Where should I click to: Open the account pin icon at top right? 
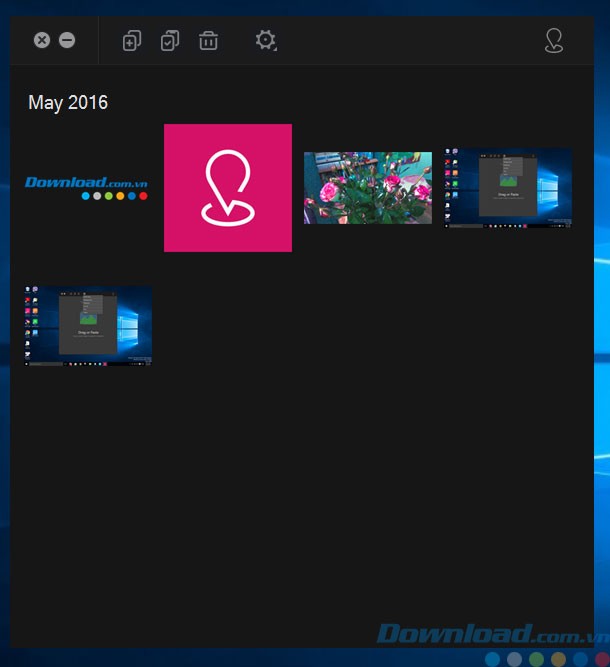coord(553,41)
